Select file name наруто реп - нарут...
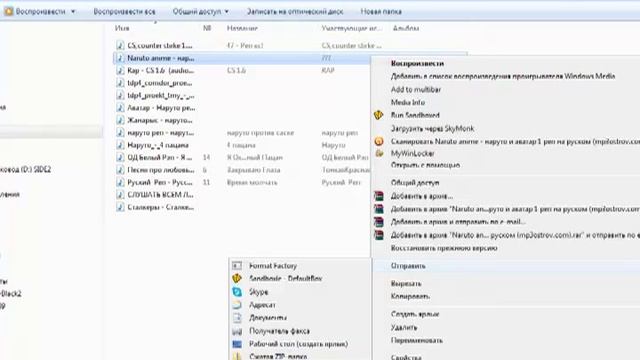The height and width of the screenshot is (360, 640). 160,133
